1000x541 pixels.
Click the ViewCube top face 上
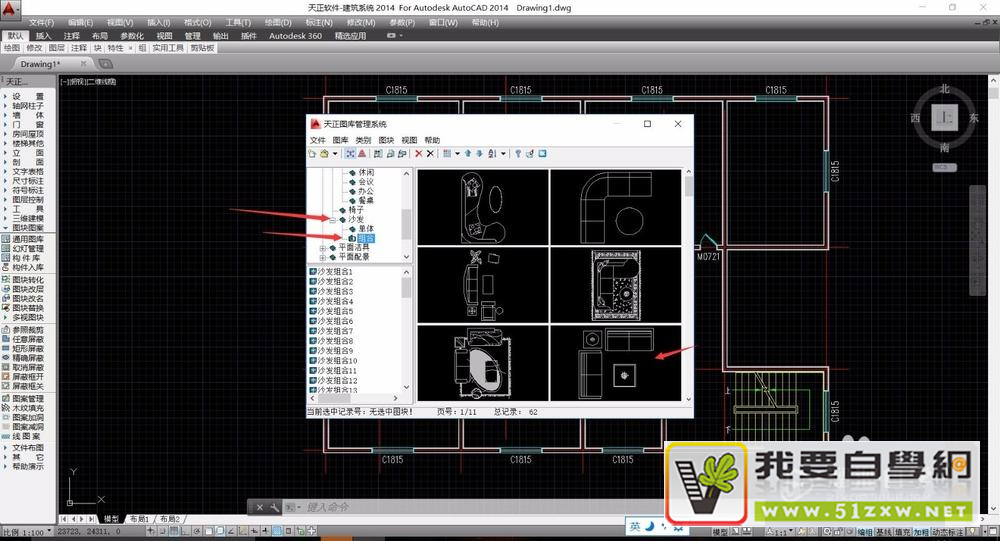click(945, 118)
